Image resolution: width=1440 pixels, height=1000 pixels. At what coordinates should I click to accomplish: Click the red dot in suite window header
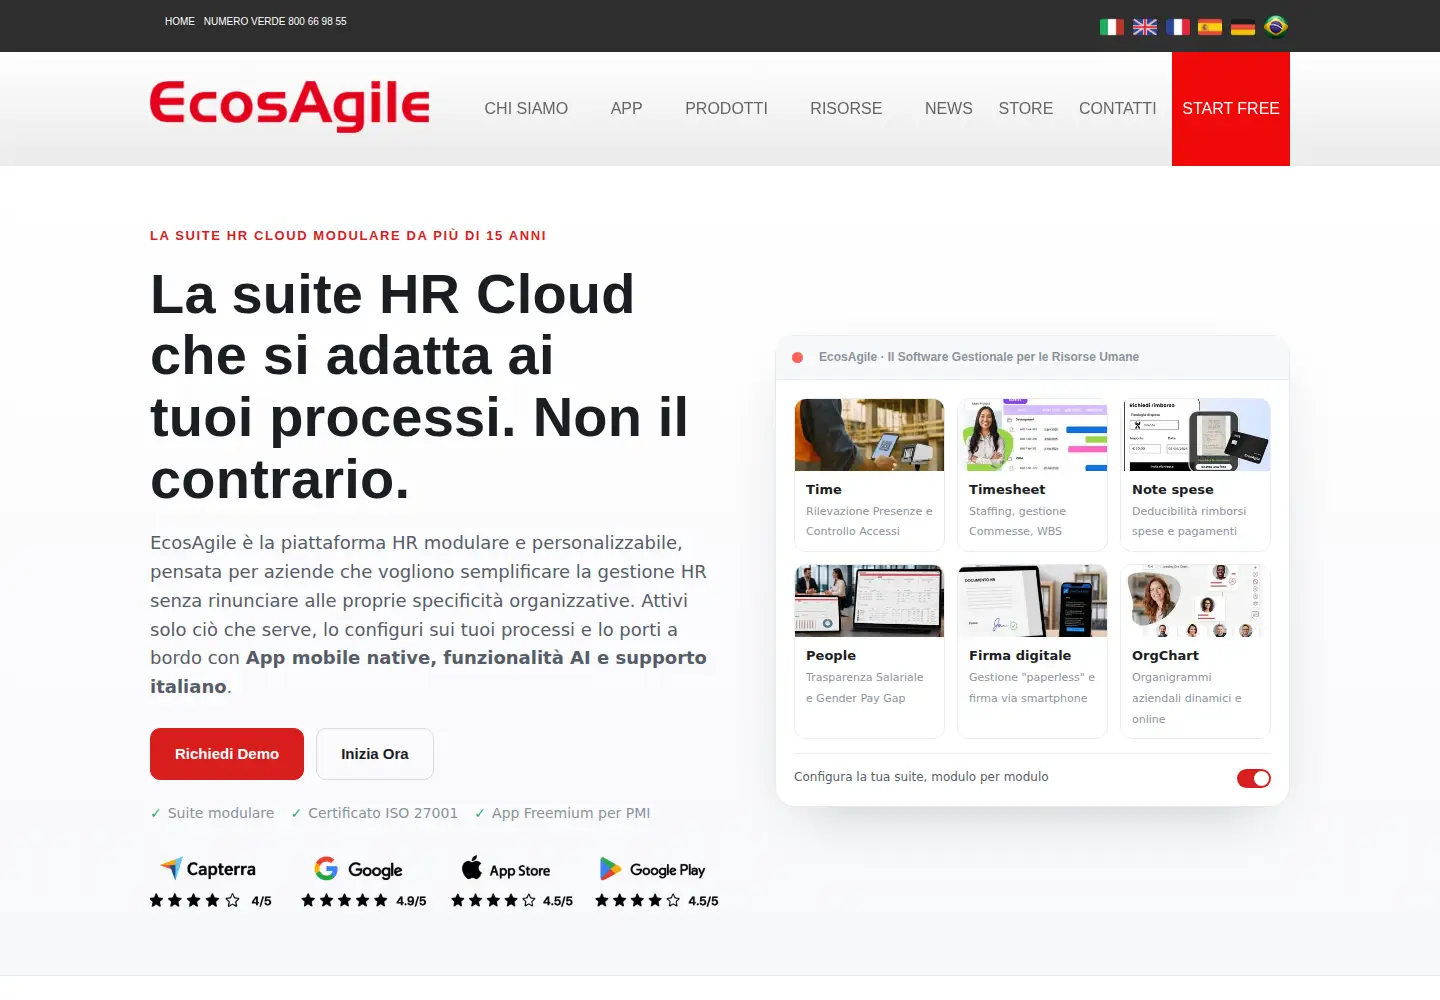point(797,357)
